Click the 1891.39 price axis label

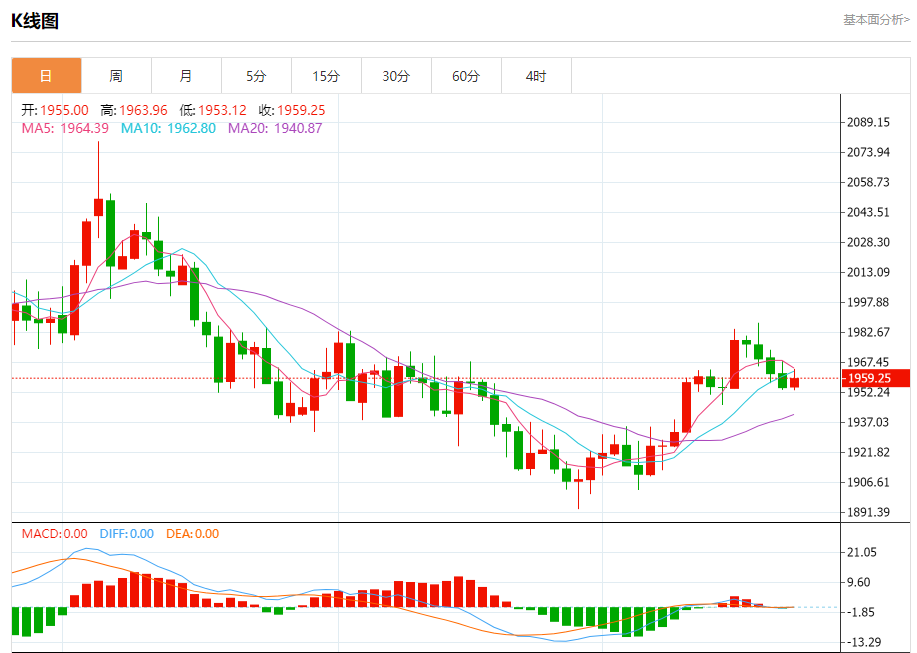(x=868, y=512)
